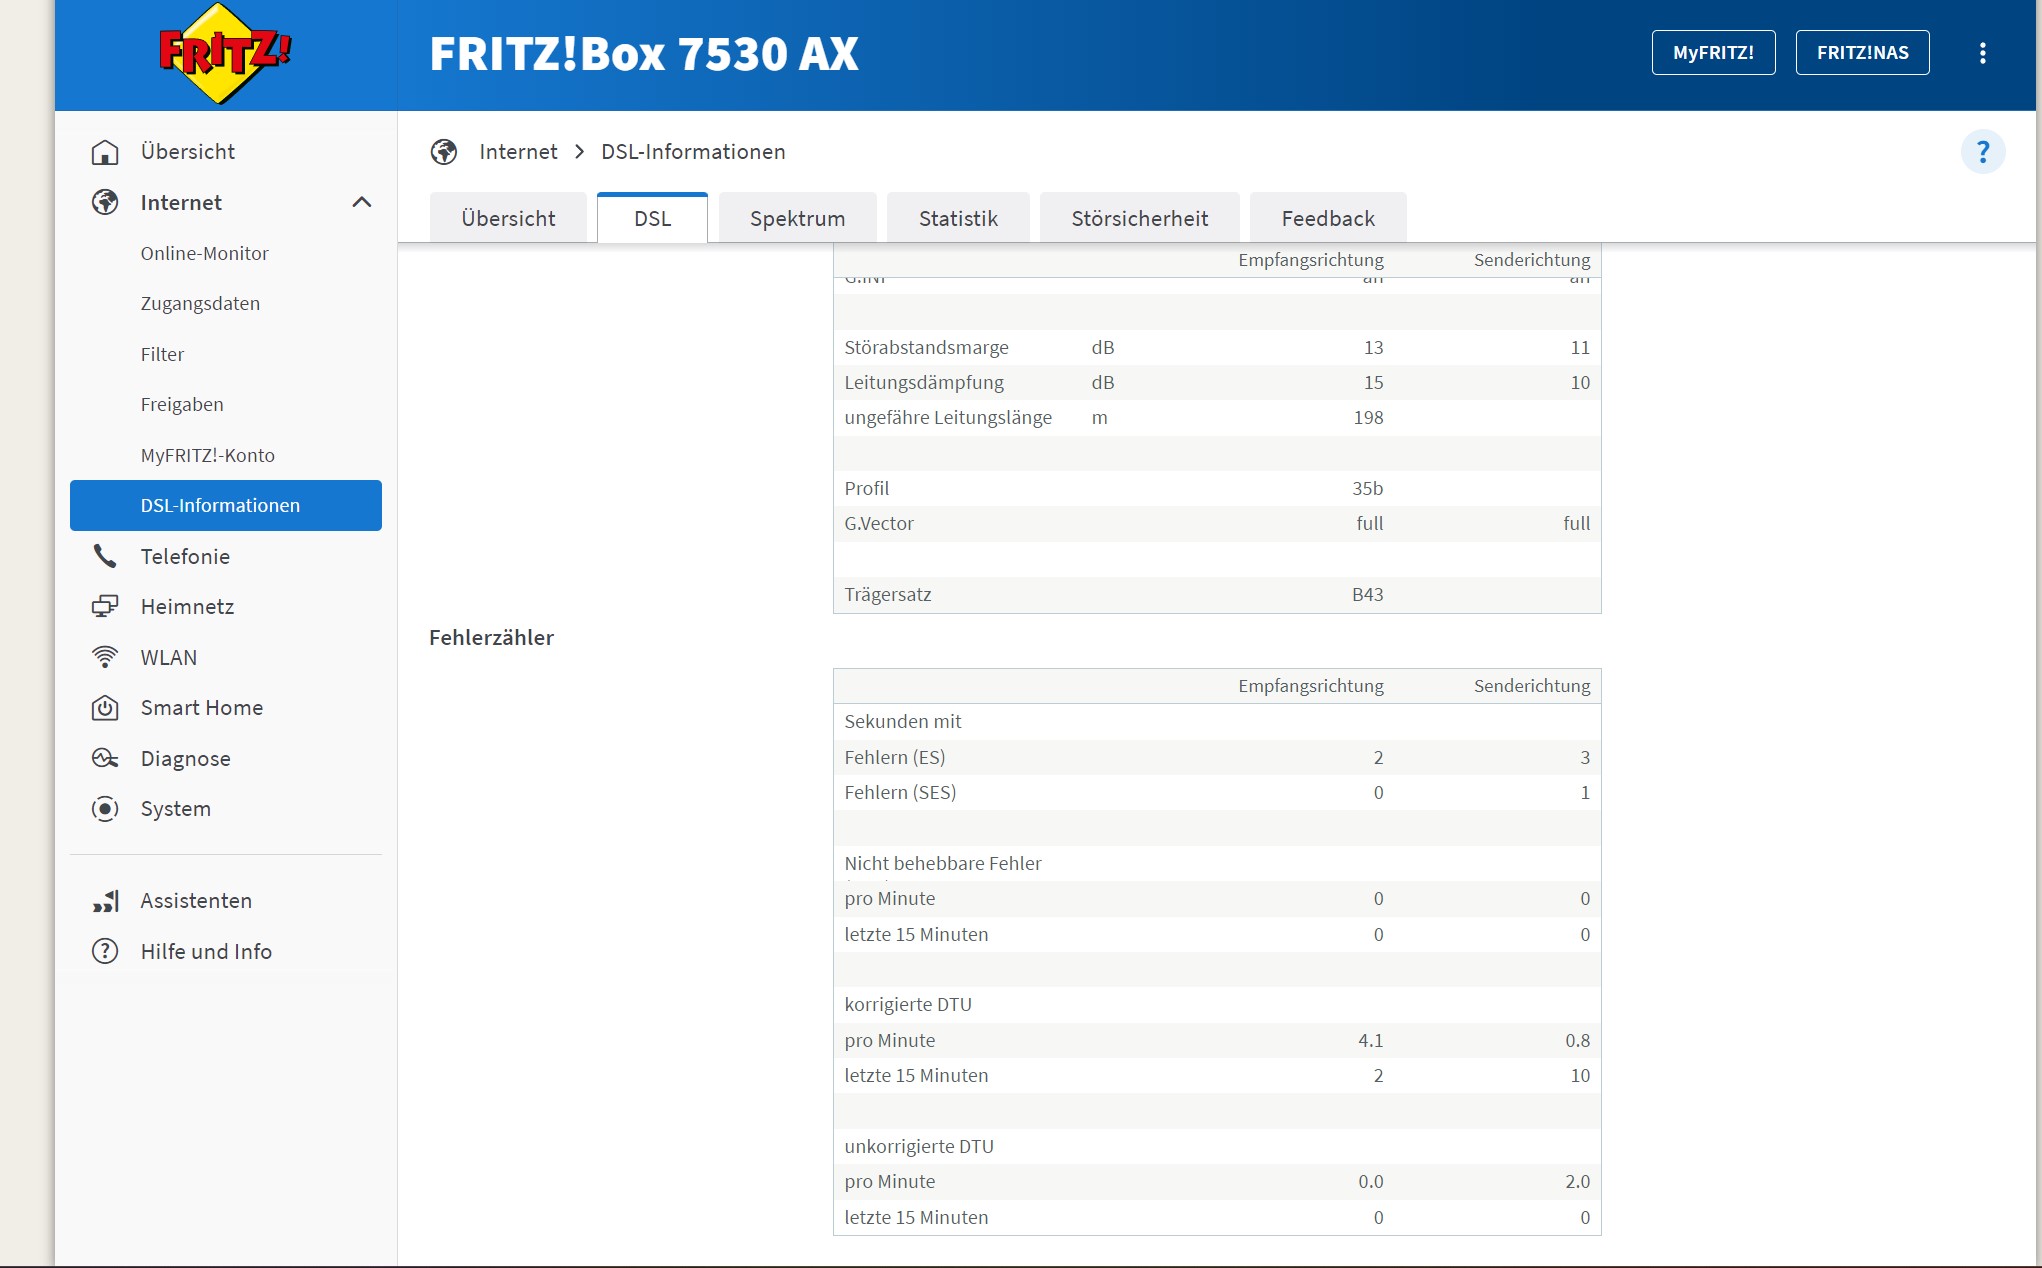The image size is (2042, 1268).
Task: Click the Übersicht home icon in sidebar
Action: tap(105, 152)
